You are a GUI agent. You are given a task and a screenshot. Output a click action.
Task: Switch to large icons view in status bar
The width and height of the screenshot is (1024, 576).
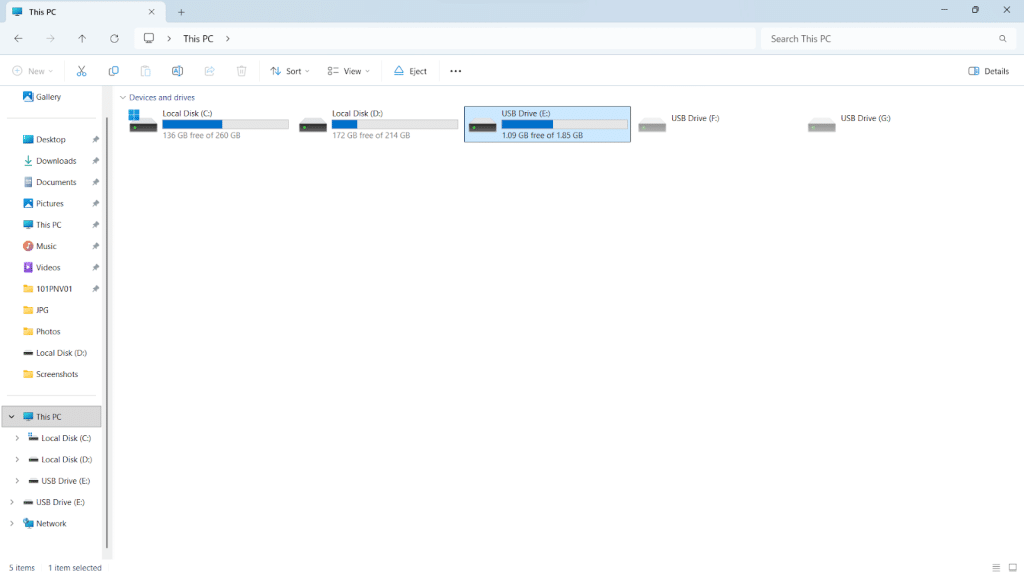click(1012, 568)
